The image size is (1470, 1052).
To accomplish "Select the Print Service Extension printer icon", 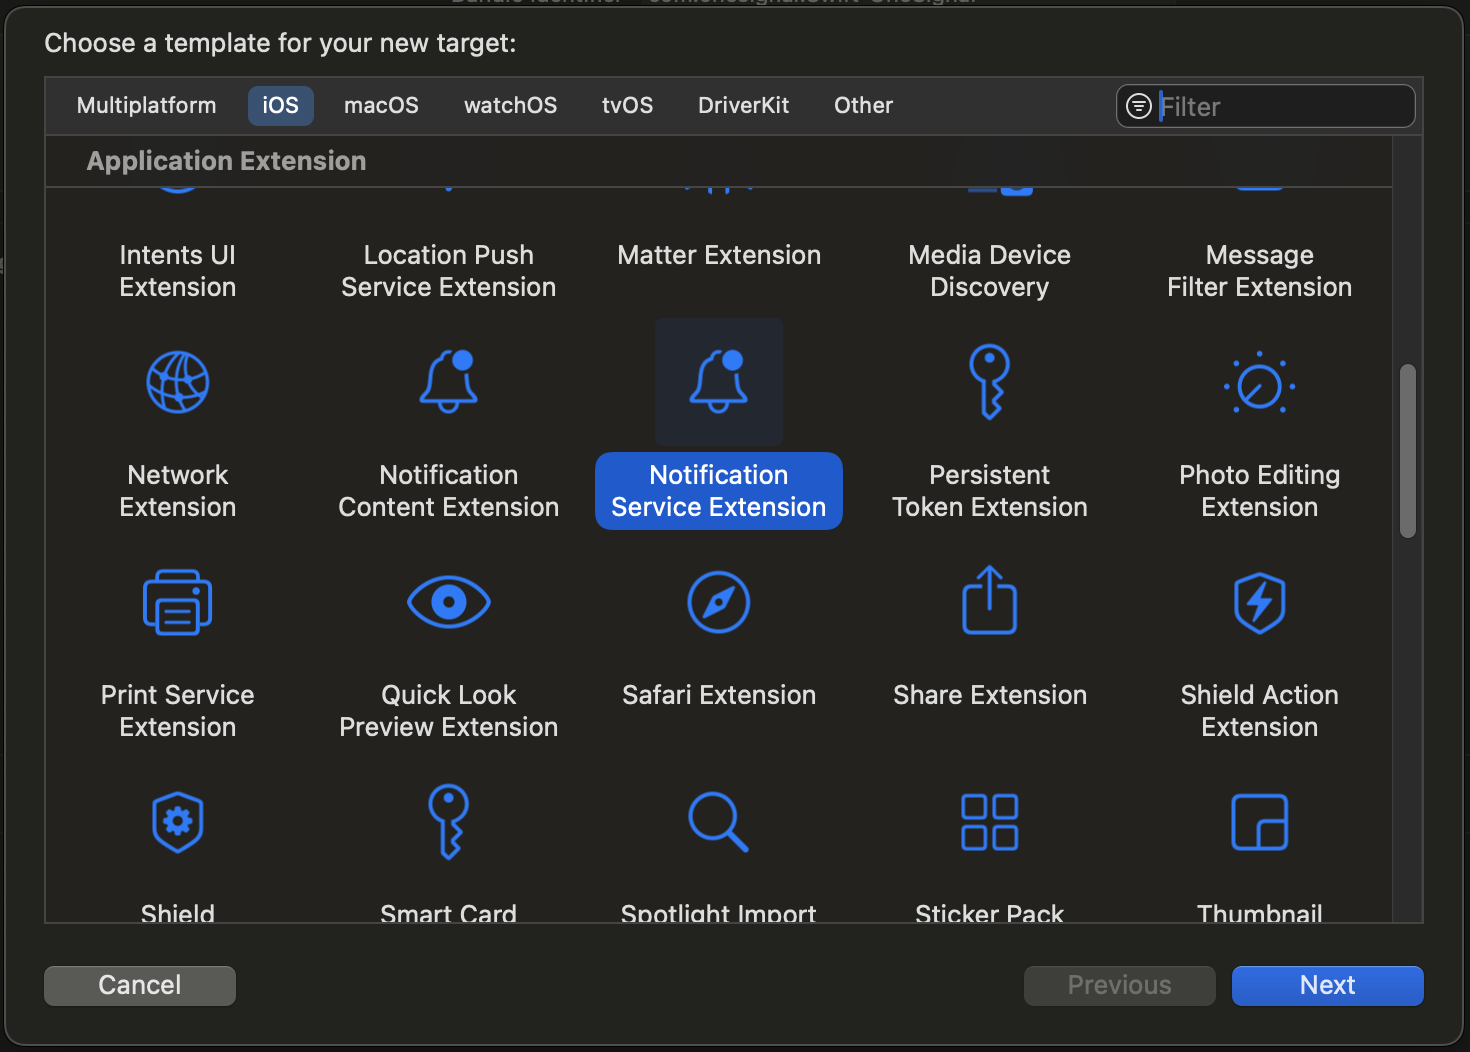I will 178,602.
